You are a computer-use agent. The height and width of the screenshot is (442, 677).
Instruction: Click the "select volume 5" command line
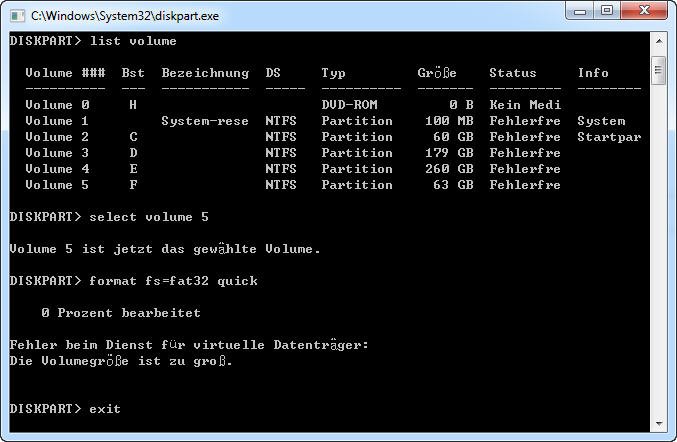click(x=148, y=217)
